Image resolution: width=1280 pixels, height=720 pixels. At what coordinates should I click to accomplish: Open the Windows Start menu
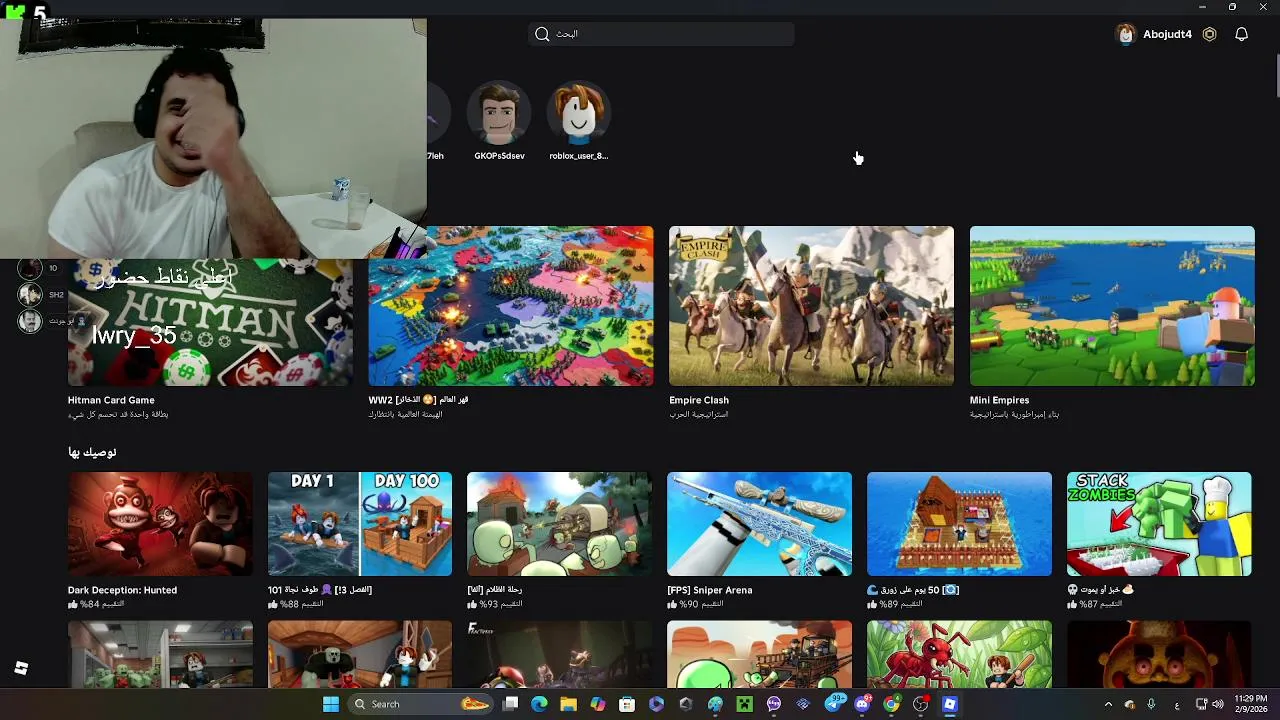331,704
